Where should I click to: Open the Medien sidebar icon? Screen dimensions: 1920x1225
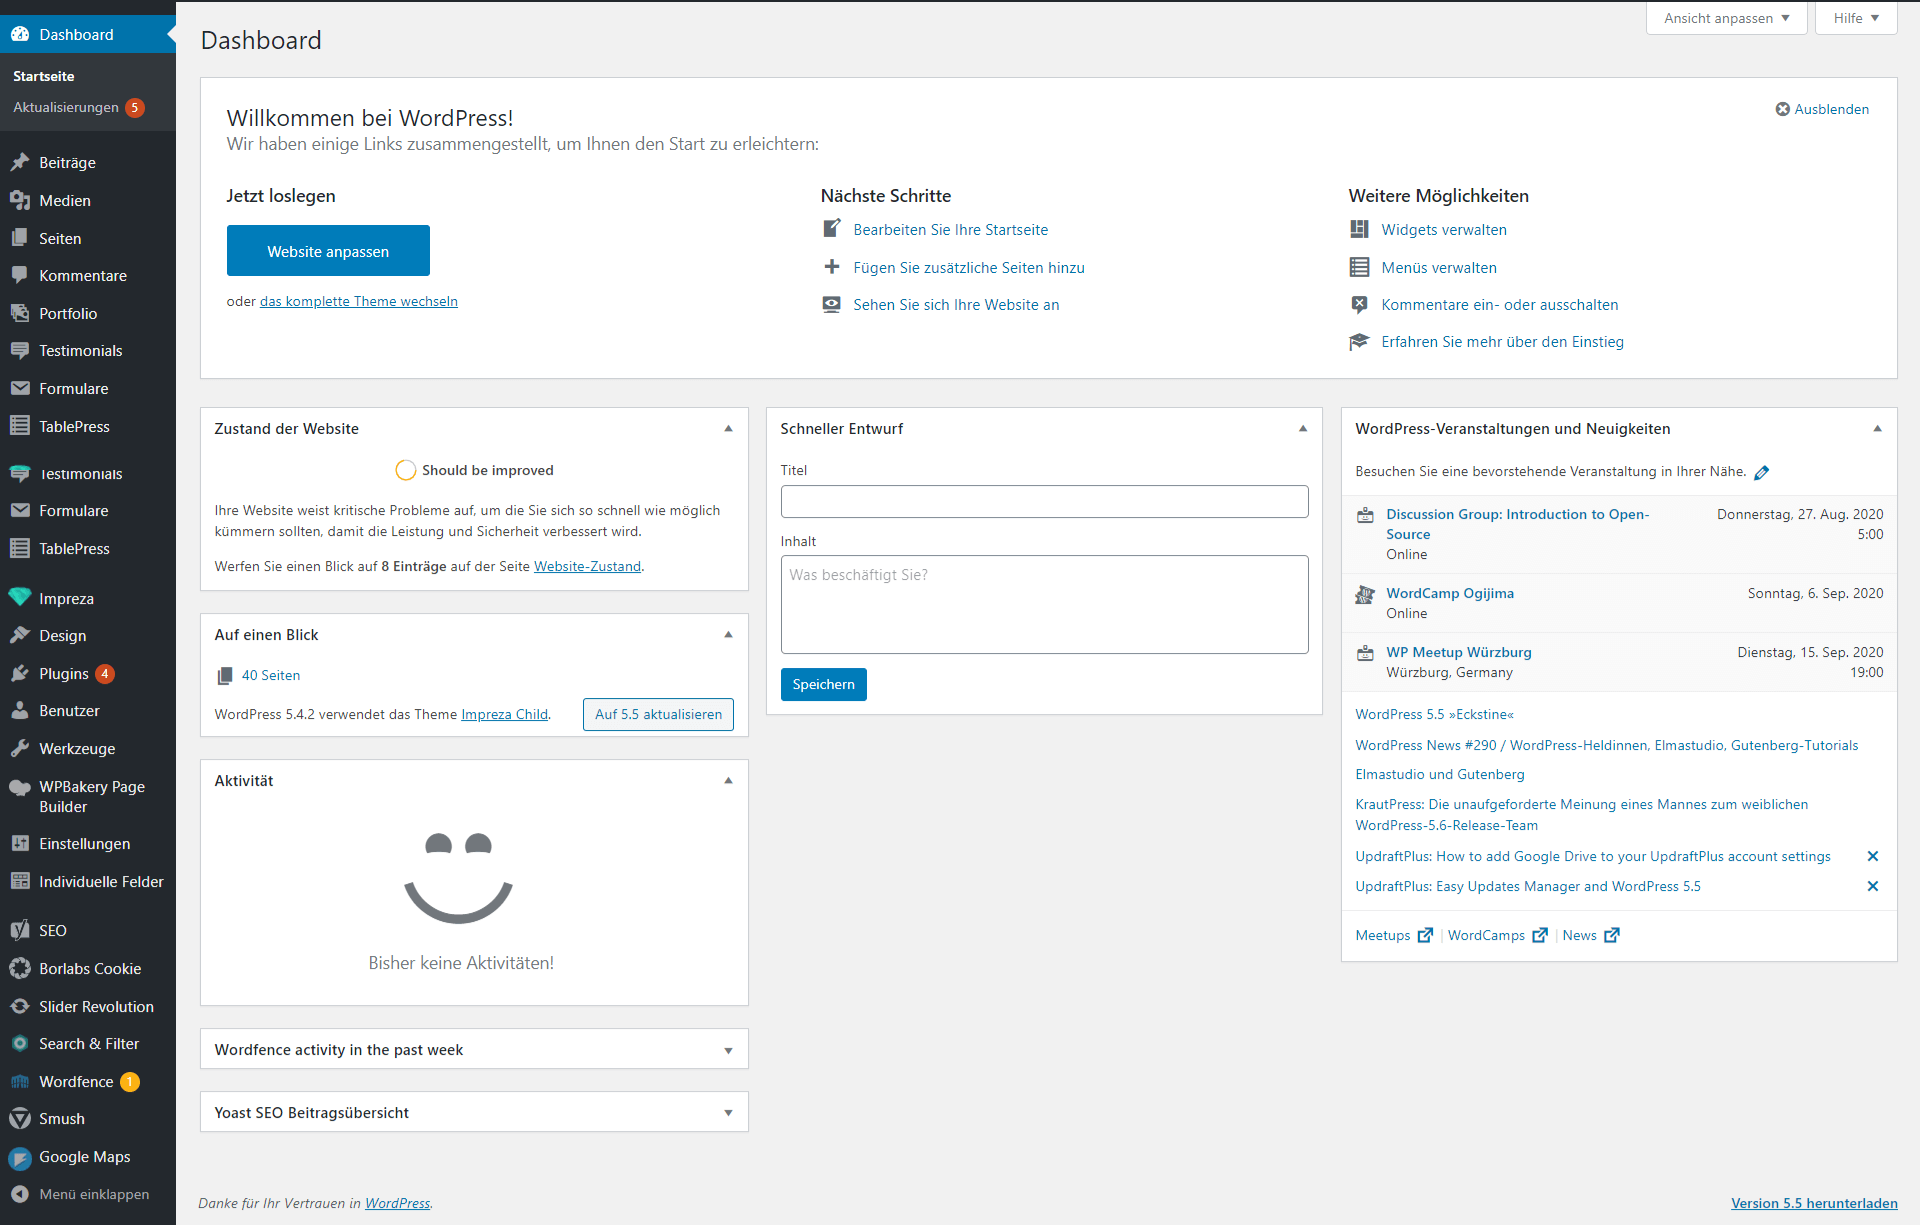point(20,200)
